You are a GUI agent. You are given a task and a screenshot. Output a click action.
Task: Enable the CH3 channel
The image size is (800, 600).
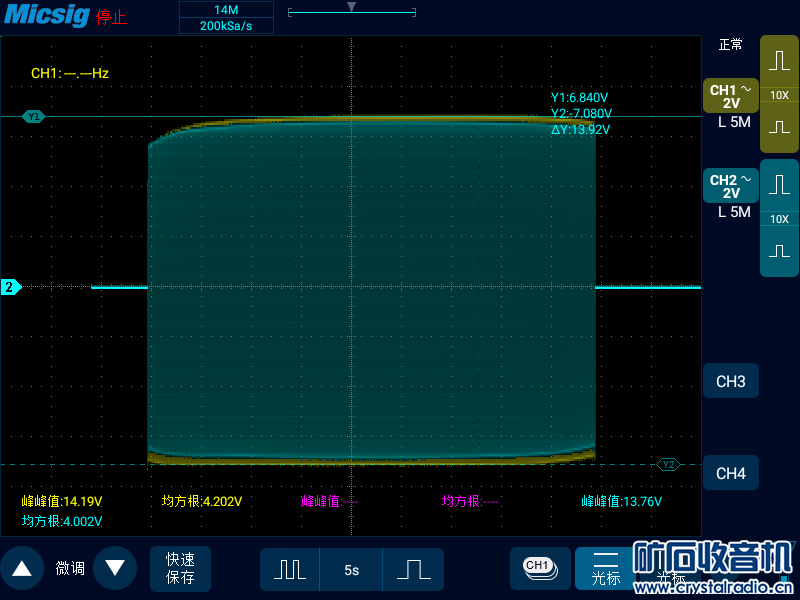coord(730,382)
